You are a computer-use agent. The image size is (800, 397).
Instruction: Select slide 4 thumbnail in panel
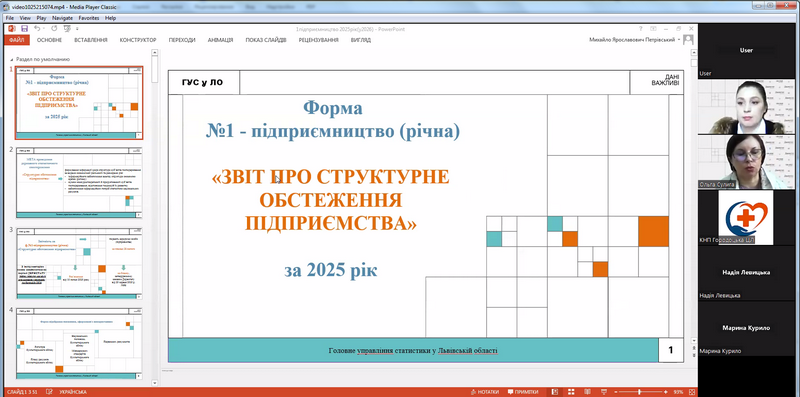[80, 344]
